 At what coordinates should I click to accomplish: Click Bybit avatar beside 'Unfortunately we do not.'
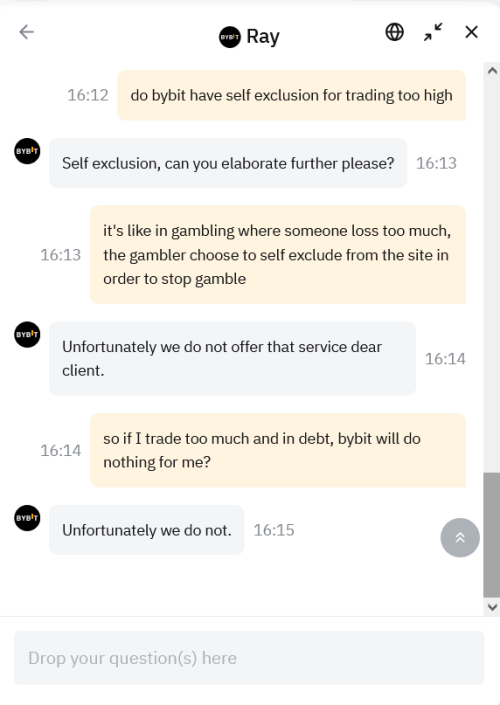click(x=27, y=518)
